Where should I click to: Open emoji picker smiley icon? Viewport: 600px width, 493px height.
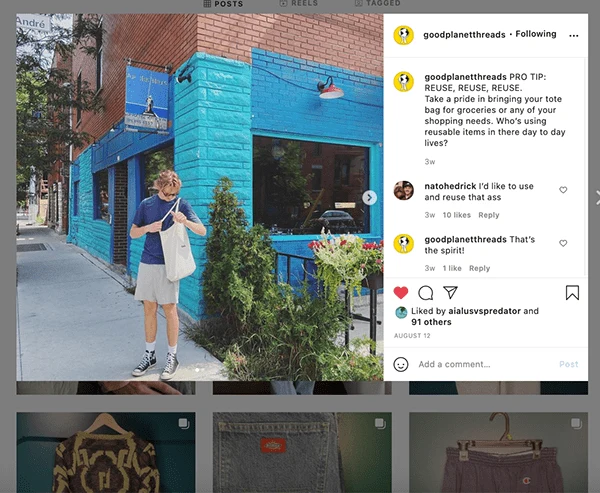click(x=401, y=364)
